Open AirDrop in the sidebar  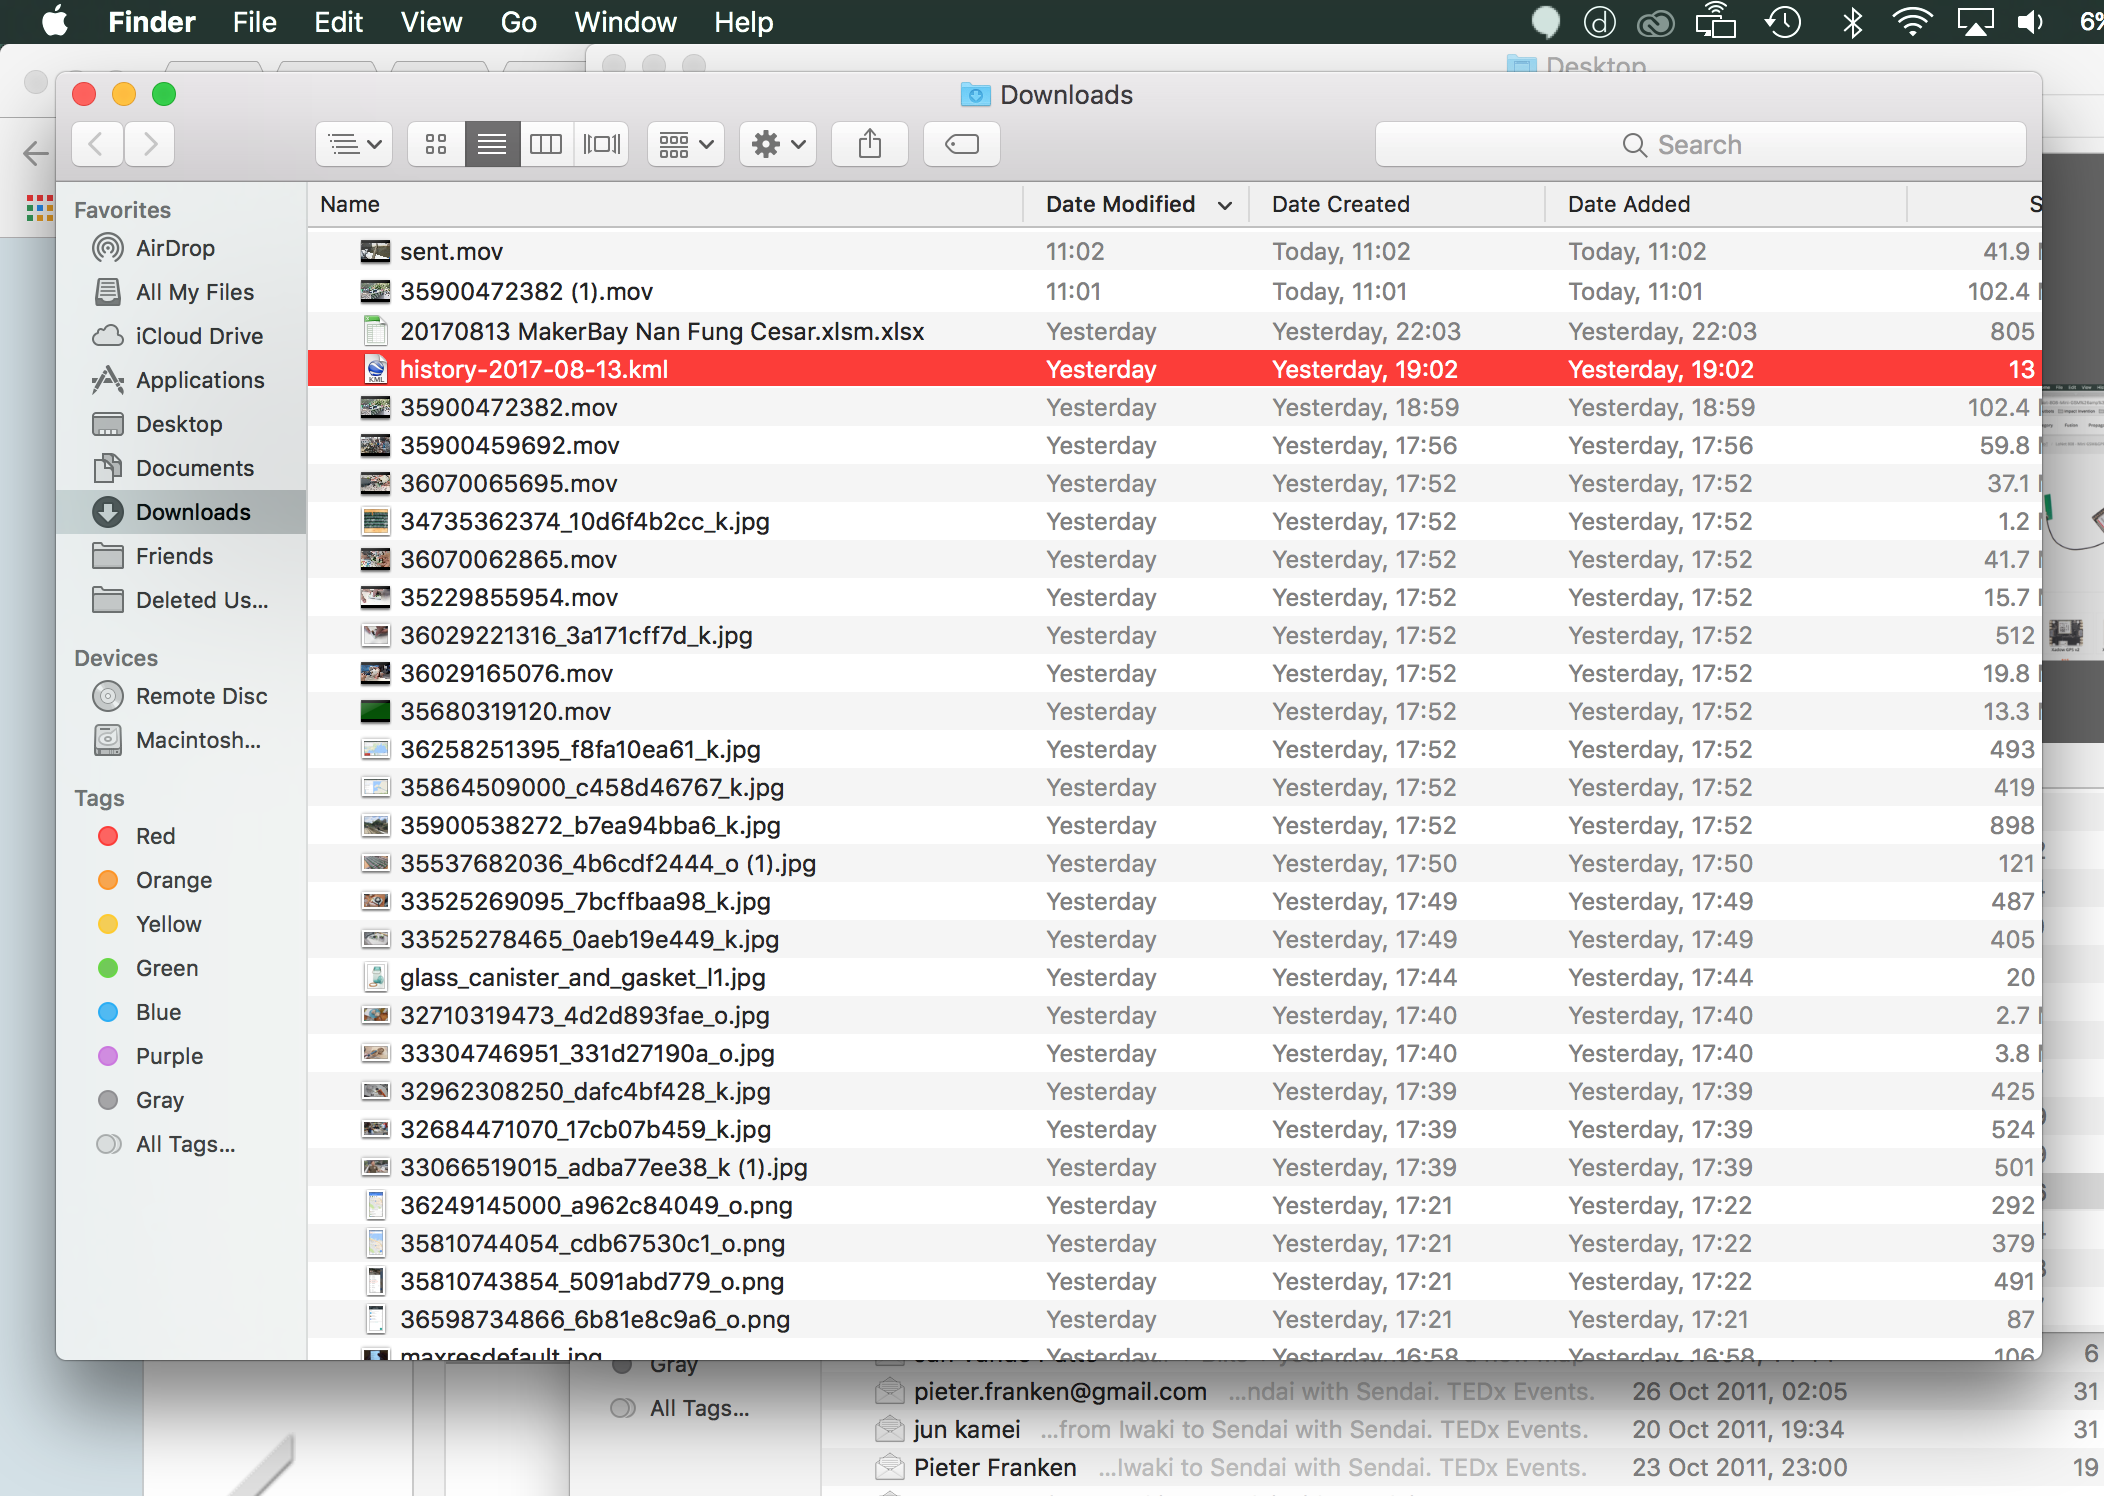175,248
